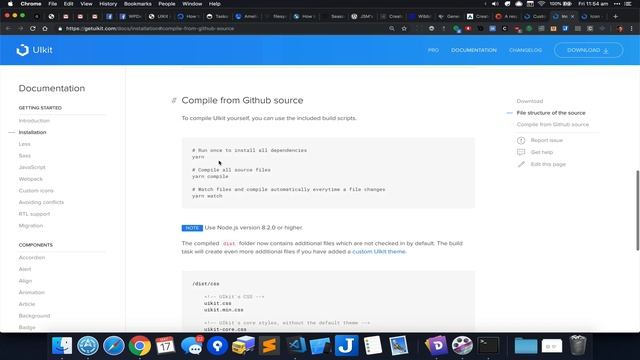Click the Wi-Fi icon in the menu bar
This screenshot has height=360, width=640.
(541, 4)
